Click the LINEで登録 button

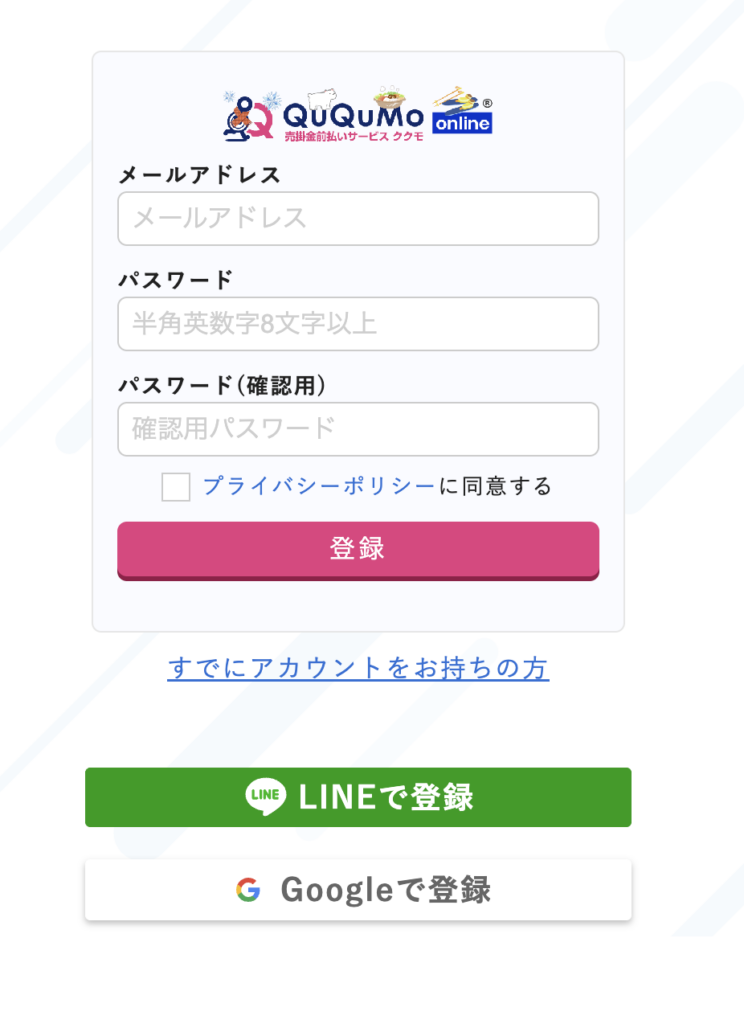358,797
